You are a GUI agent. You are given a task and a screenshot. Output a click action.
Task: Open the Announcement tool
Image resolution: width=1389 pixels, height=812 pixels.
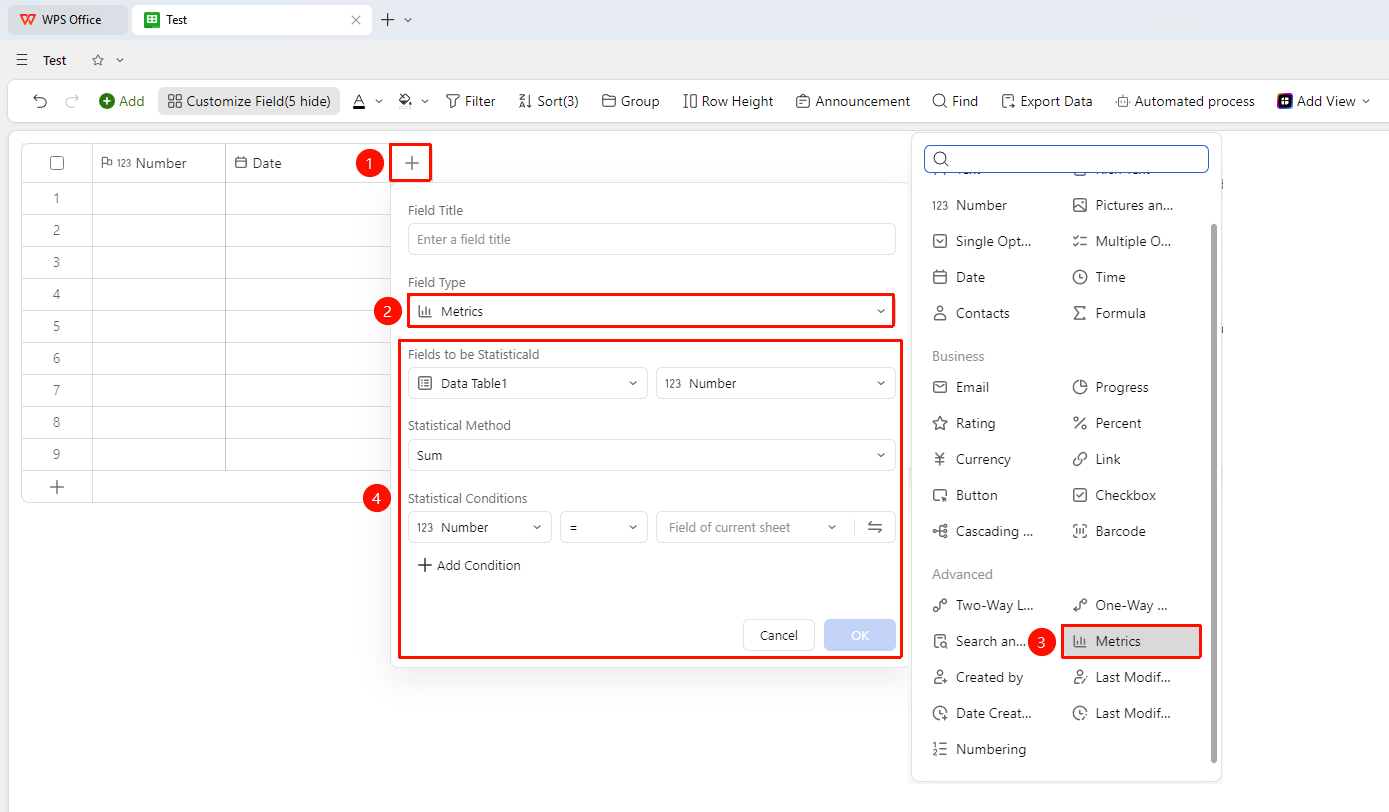point(853,101)
